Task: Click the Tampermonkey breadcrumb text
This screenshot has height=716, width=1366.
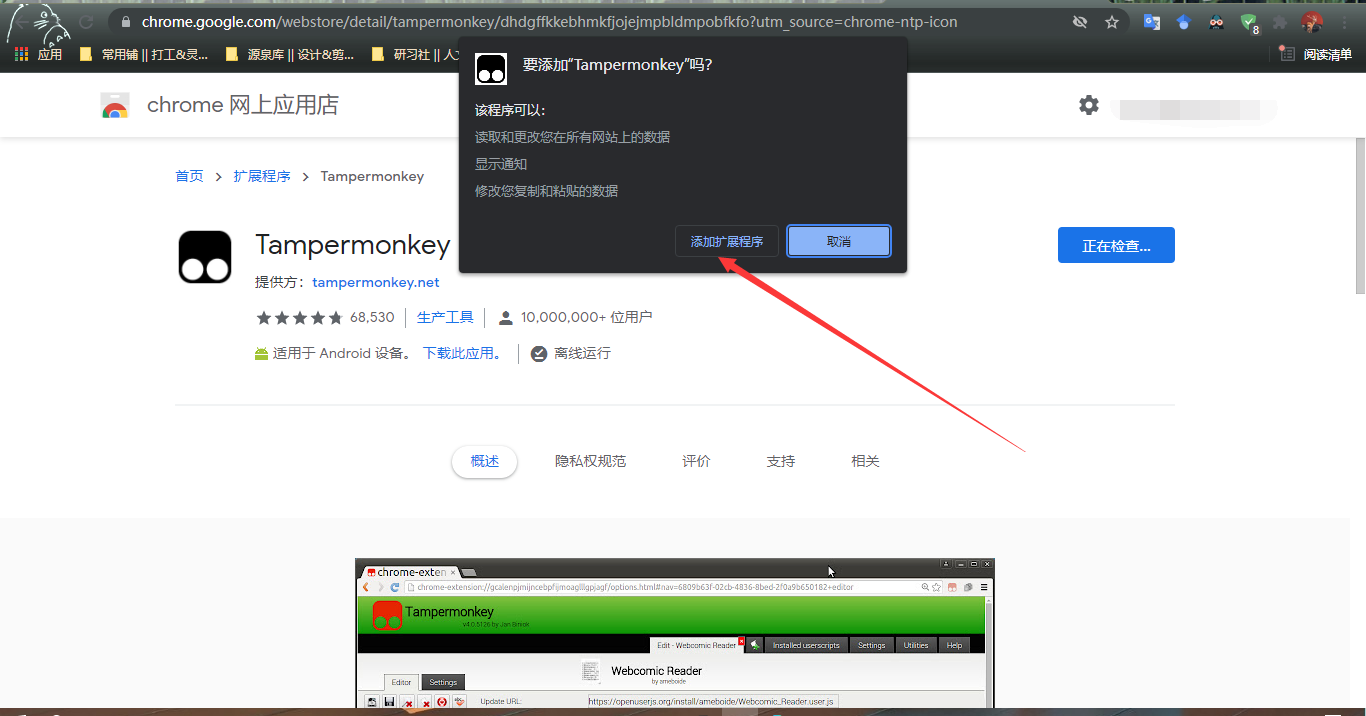Action: (x=372, y=176)
